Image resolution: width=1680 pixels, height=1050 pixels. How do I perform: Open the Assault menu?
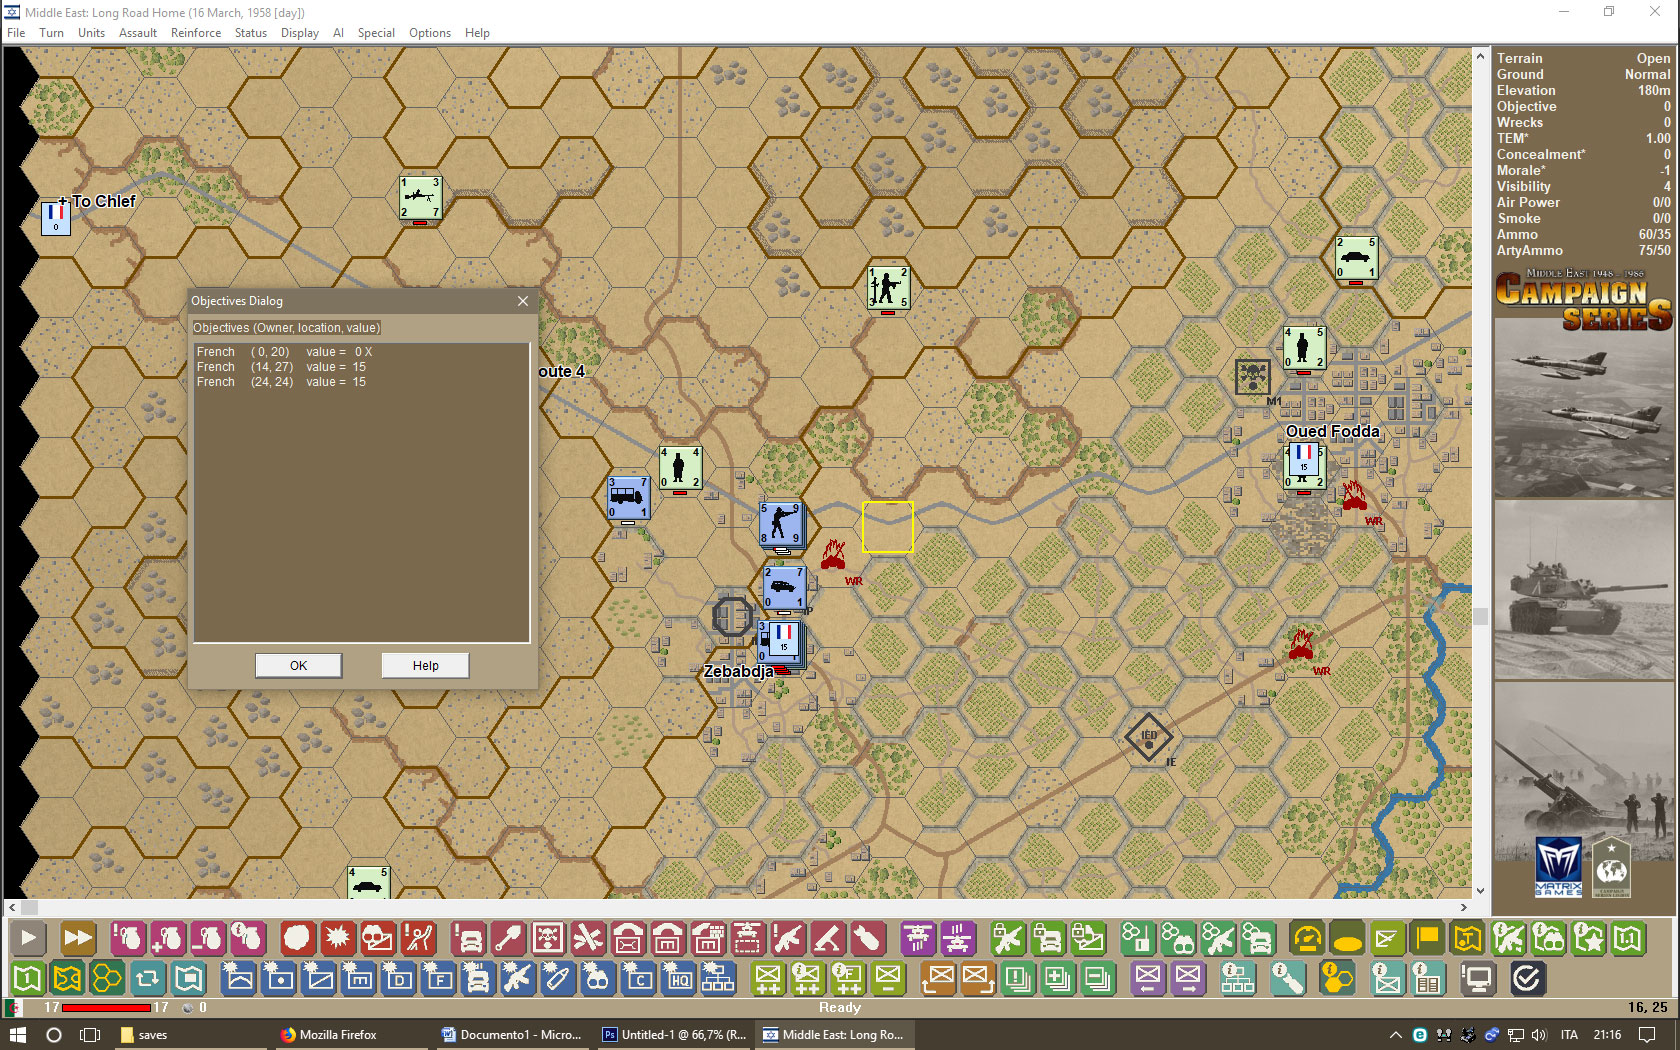(138, 33)
